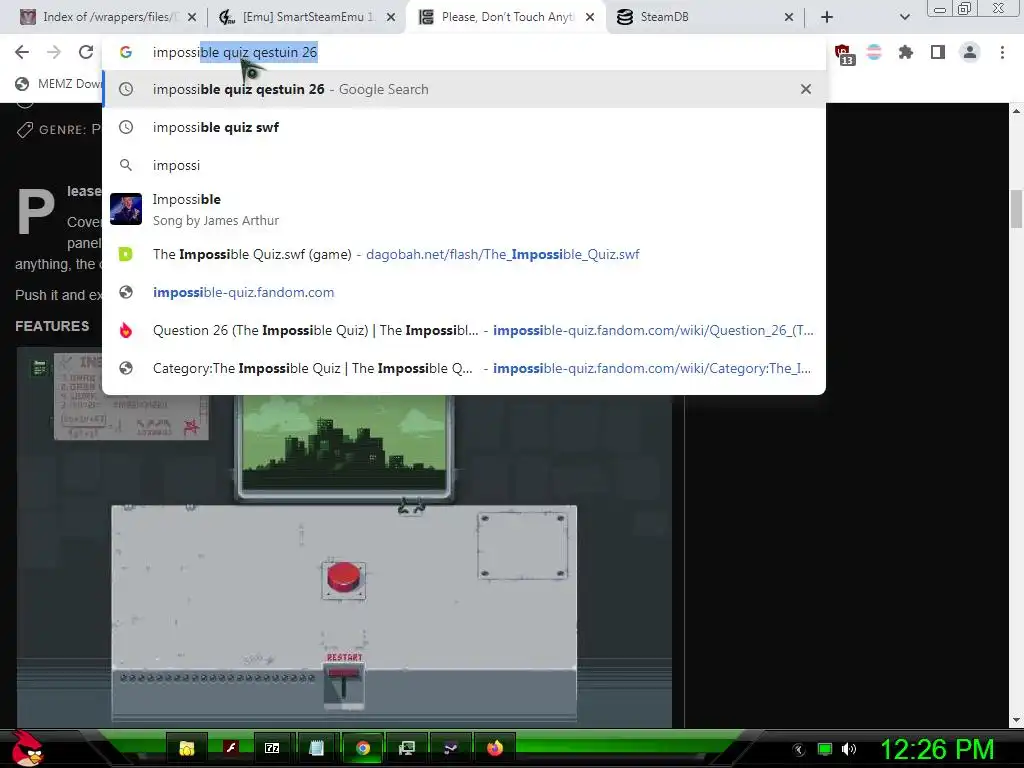Go back with the browser back arrow
The image size is (1024, 768).
(x=22, y=52)
